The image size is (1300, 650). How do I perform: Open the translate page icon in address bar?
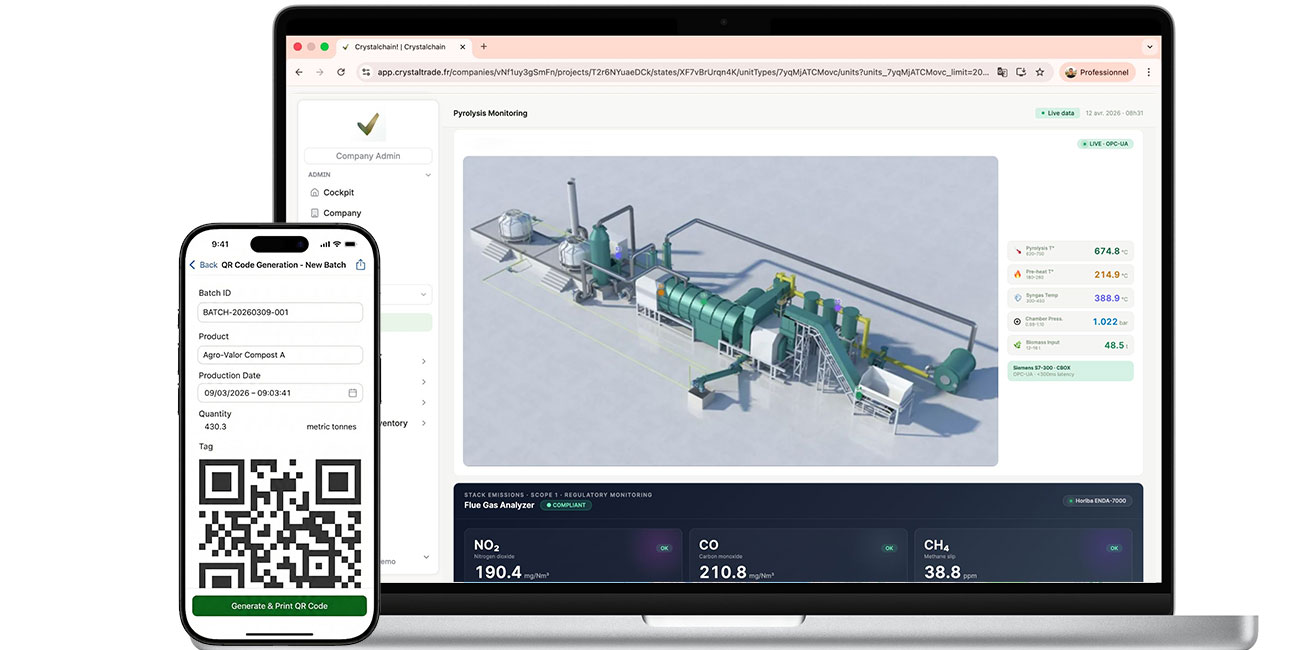tap(1002, 72)
